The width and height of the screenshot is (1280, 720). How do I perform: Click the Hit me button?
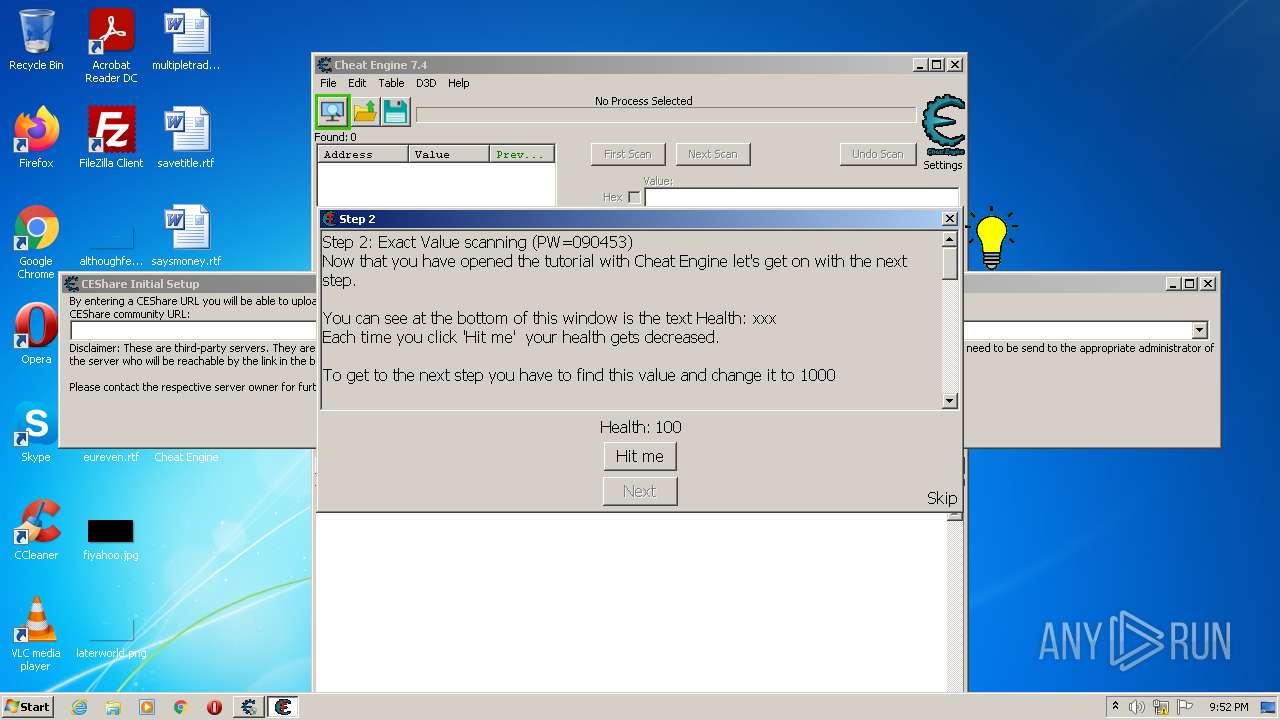pyautogui.click(x=640, y=456)
